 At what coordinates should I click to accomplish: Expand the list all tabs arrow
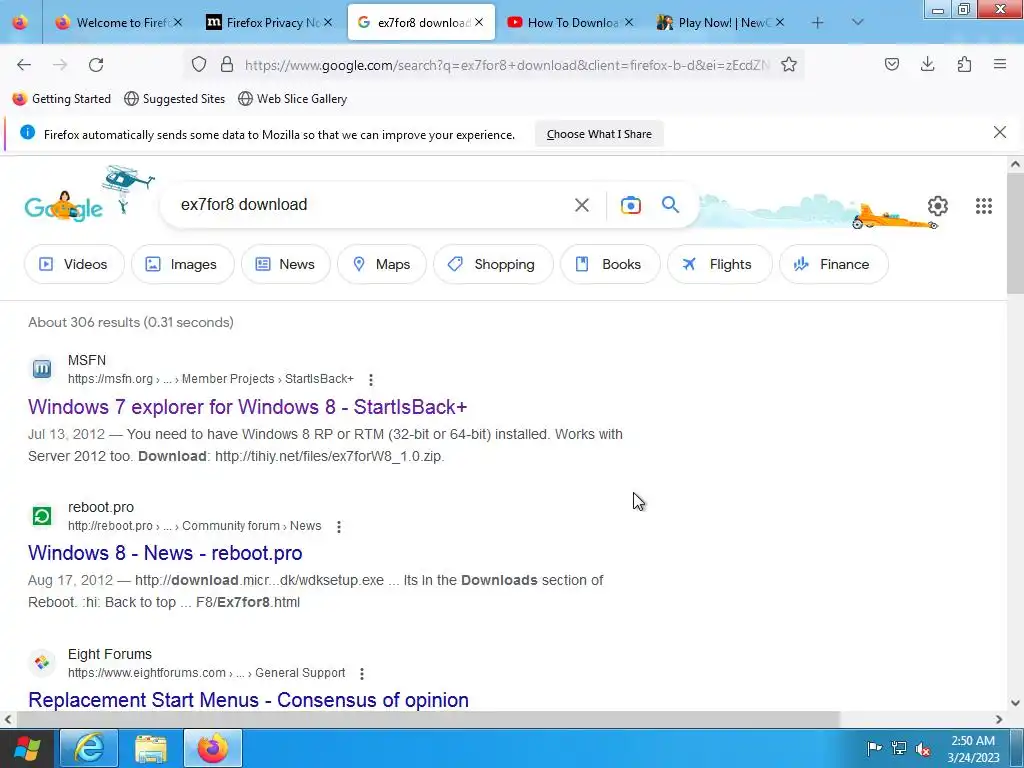[x=857, y=22]
